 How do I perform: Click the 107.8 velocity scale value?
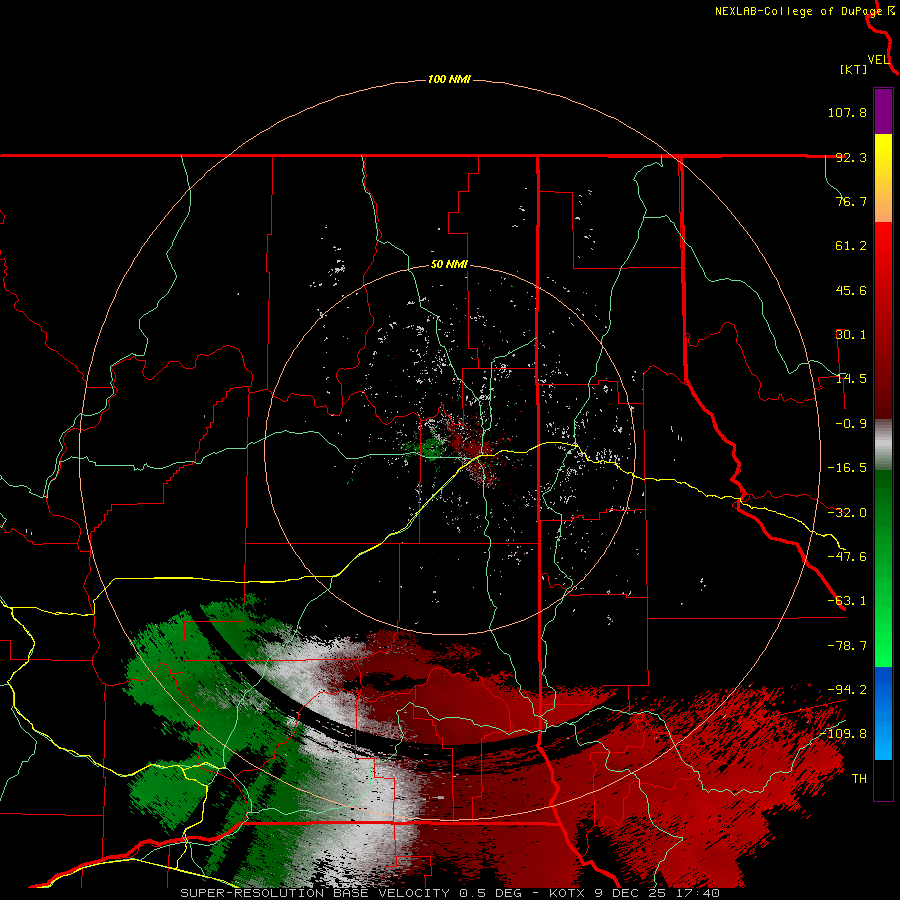[847, 112]
